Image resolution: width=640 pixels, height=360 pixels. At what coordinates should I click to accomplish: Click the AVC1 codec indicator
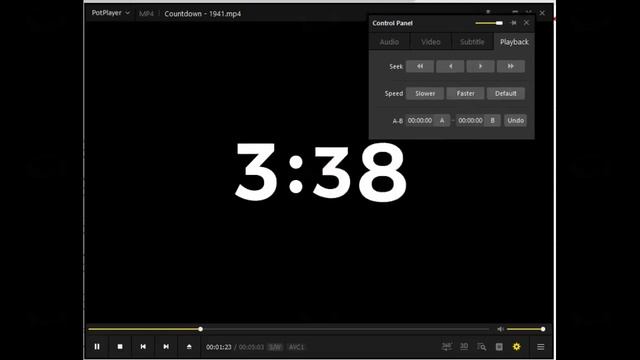pyautogui.click(x=296, y=347)
